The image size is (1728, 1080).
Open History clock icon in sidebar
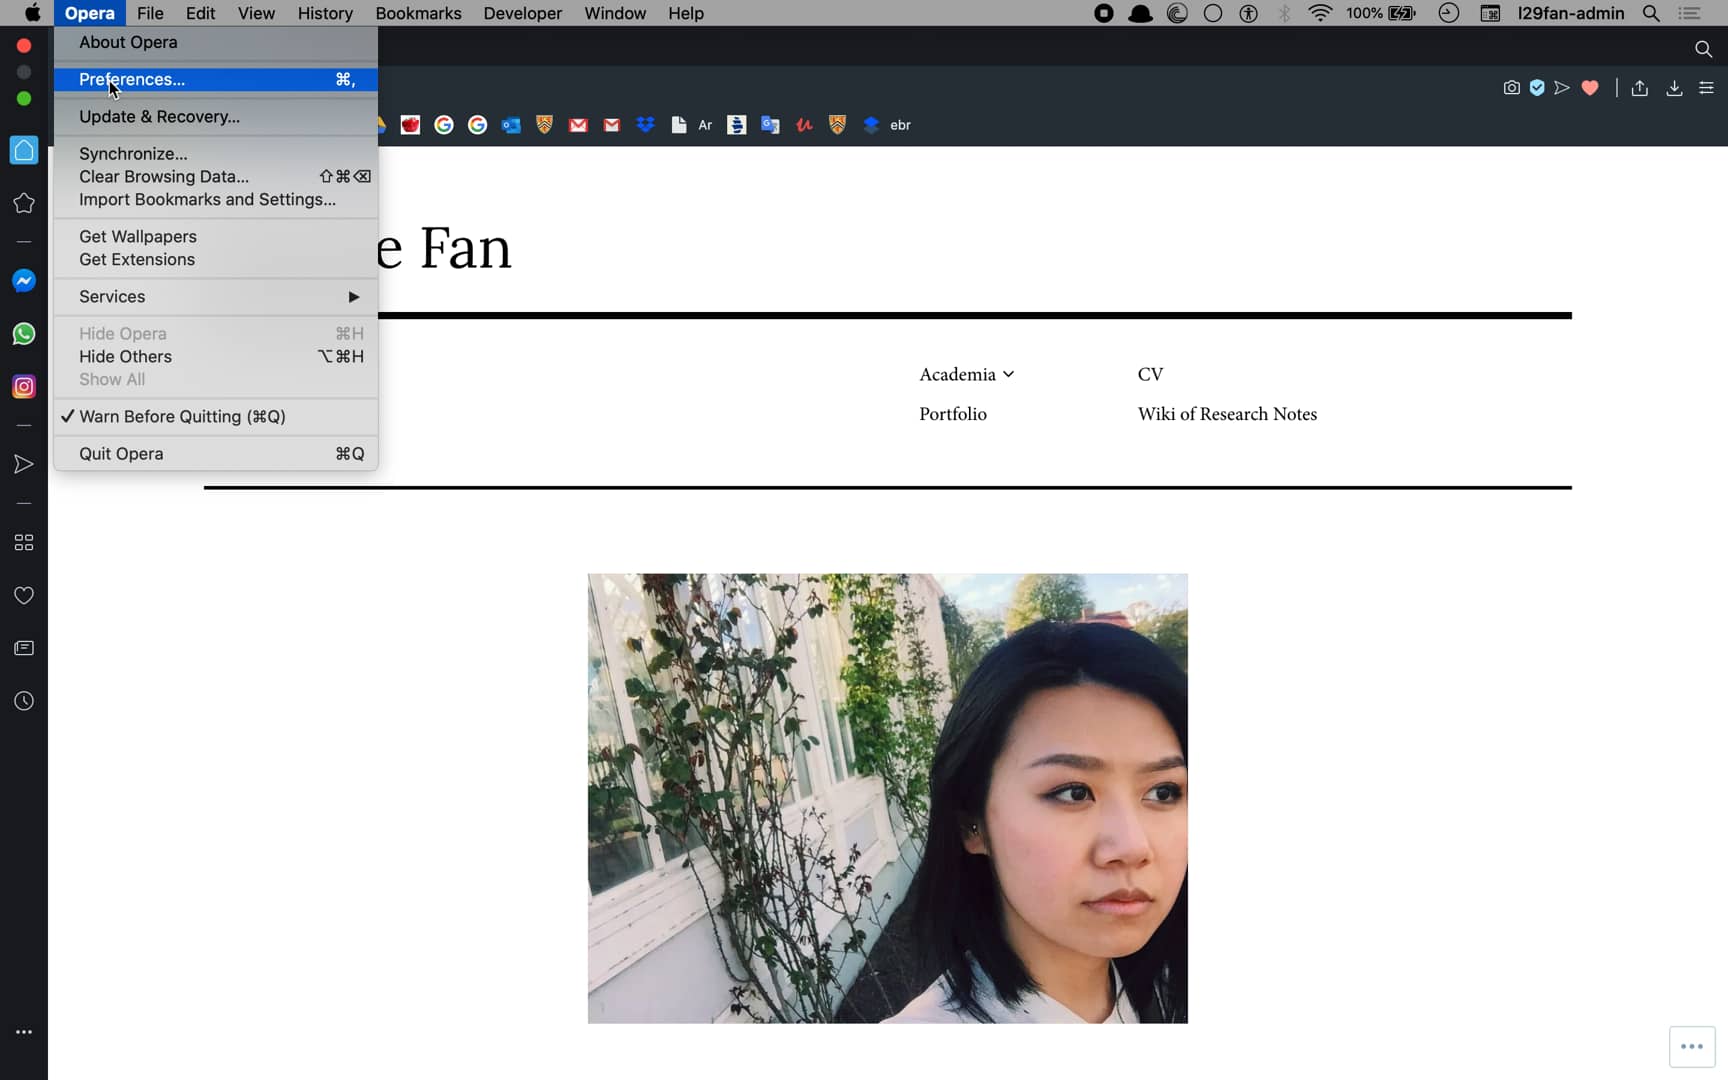pyautogui.click(x=24, y=701)
